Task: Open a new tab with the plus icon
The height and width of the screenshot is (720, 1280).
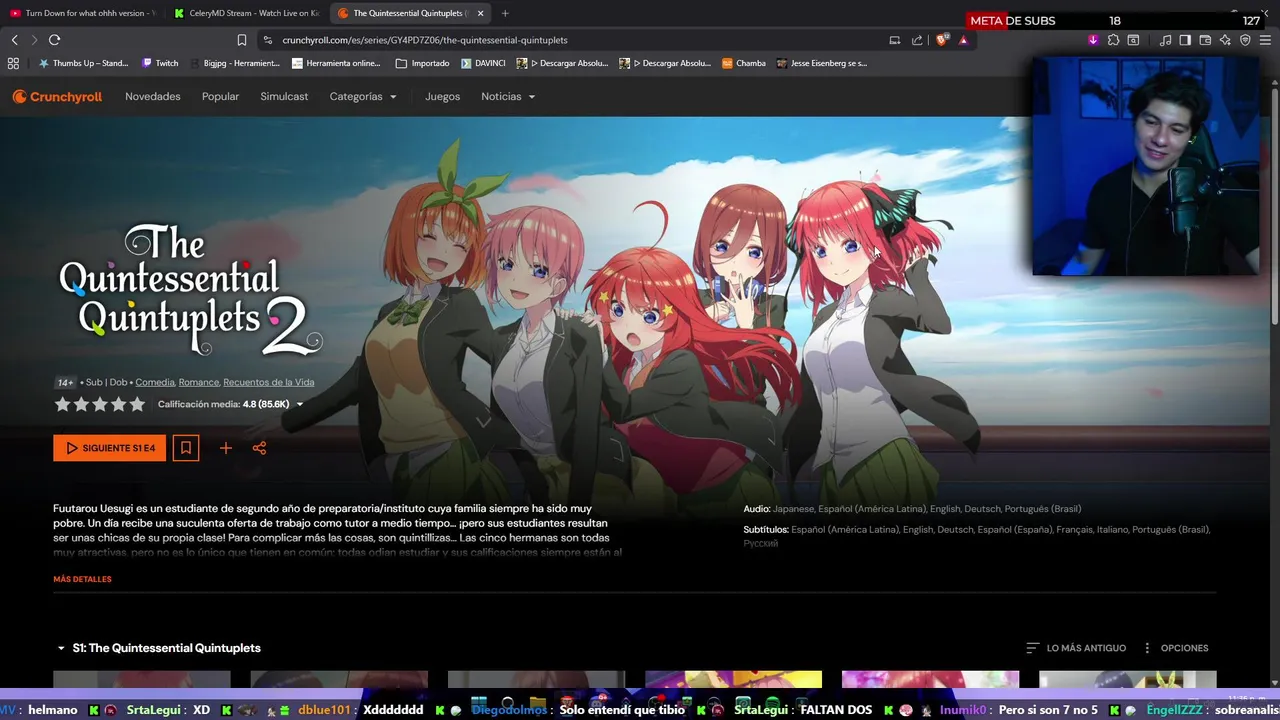Action: (x=505, y=13)
